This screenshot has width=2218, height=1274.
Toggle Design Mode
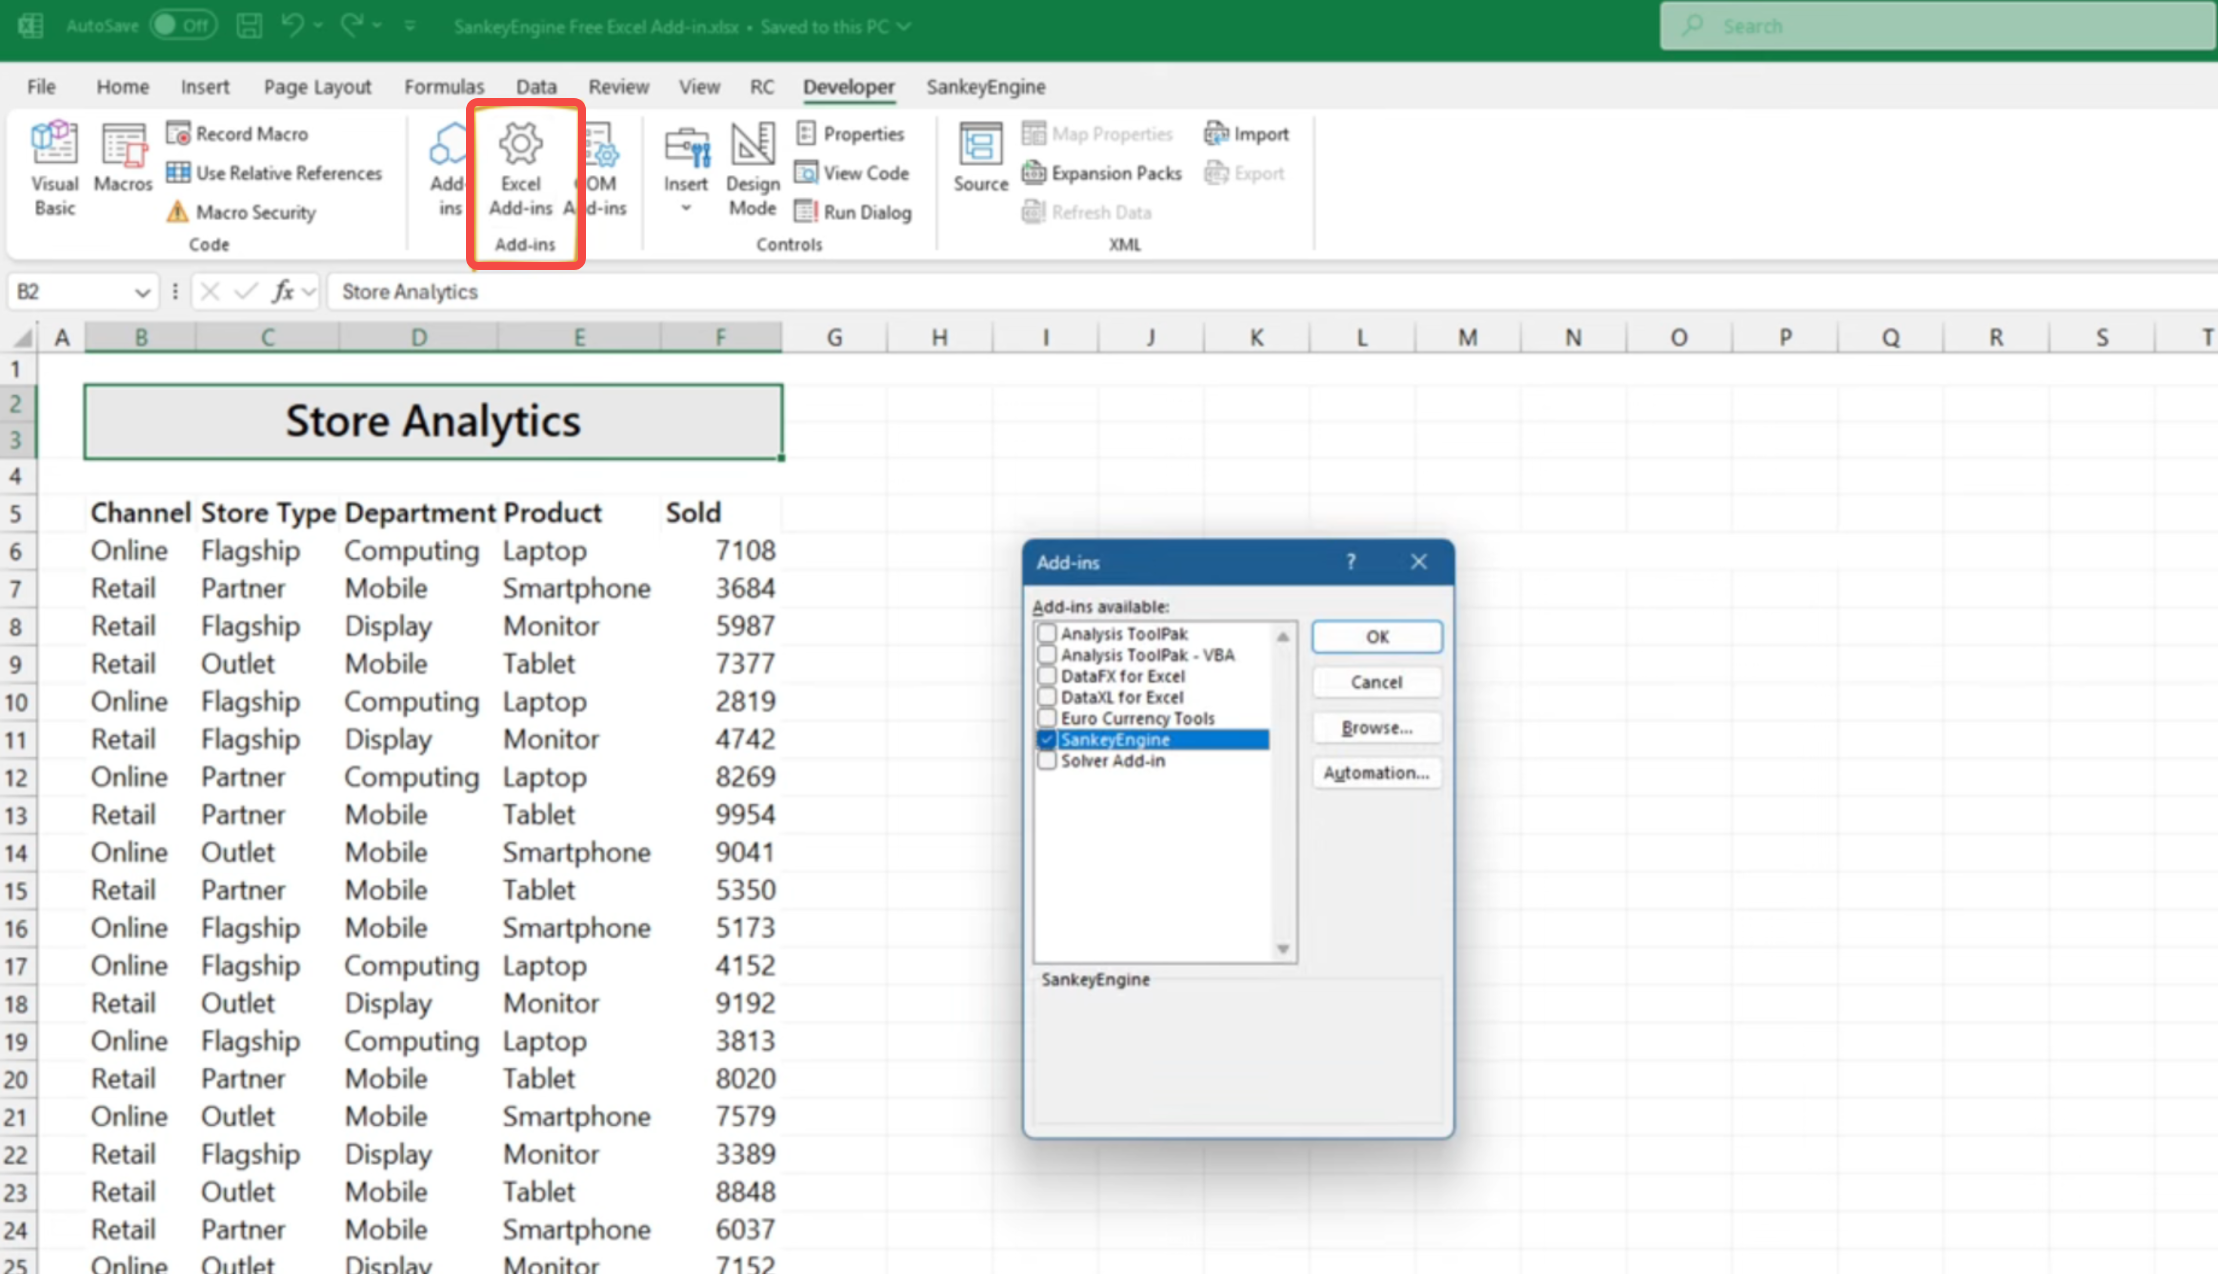point(752,168)
